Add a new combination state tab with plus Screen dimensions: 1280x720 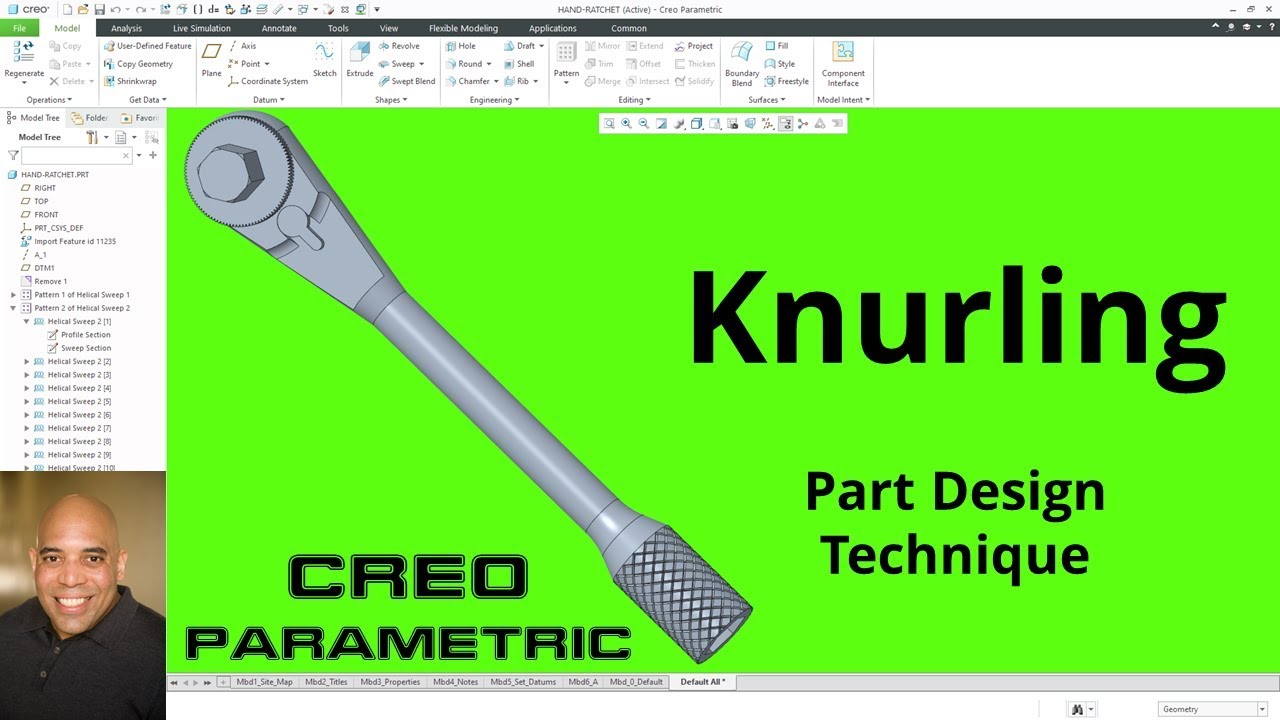[223, 682]
